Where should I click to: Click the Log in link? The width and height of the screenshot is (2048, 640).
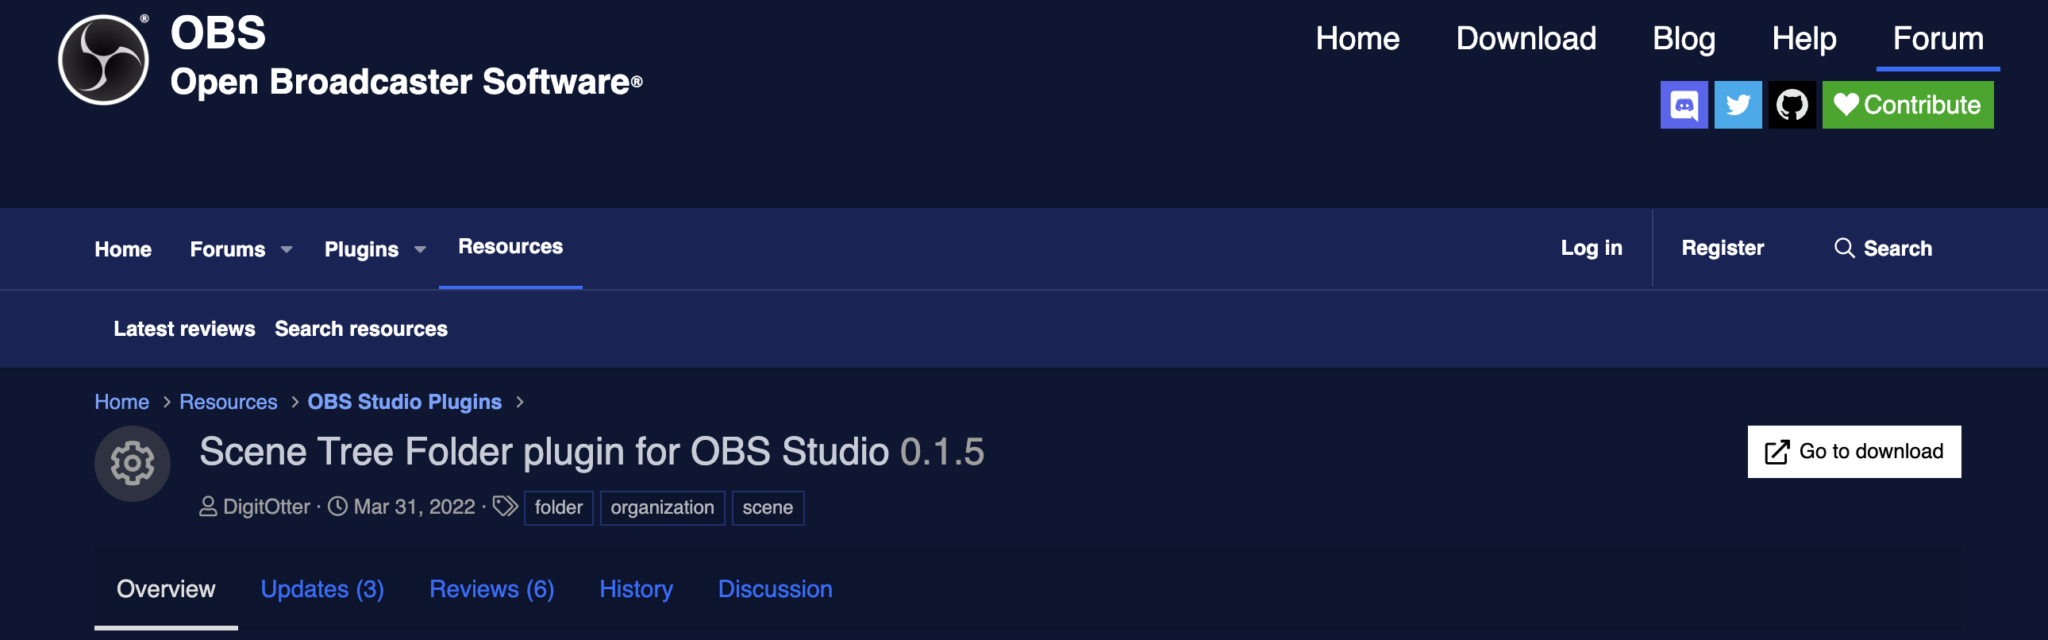coord(1591,248)
